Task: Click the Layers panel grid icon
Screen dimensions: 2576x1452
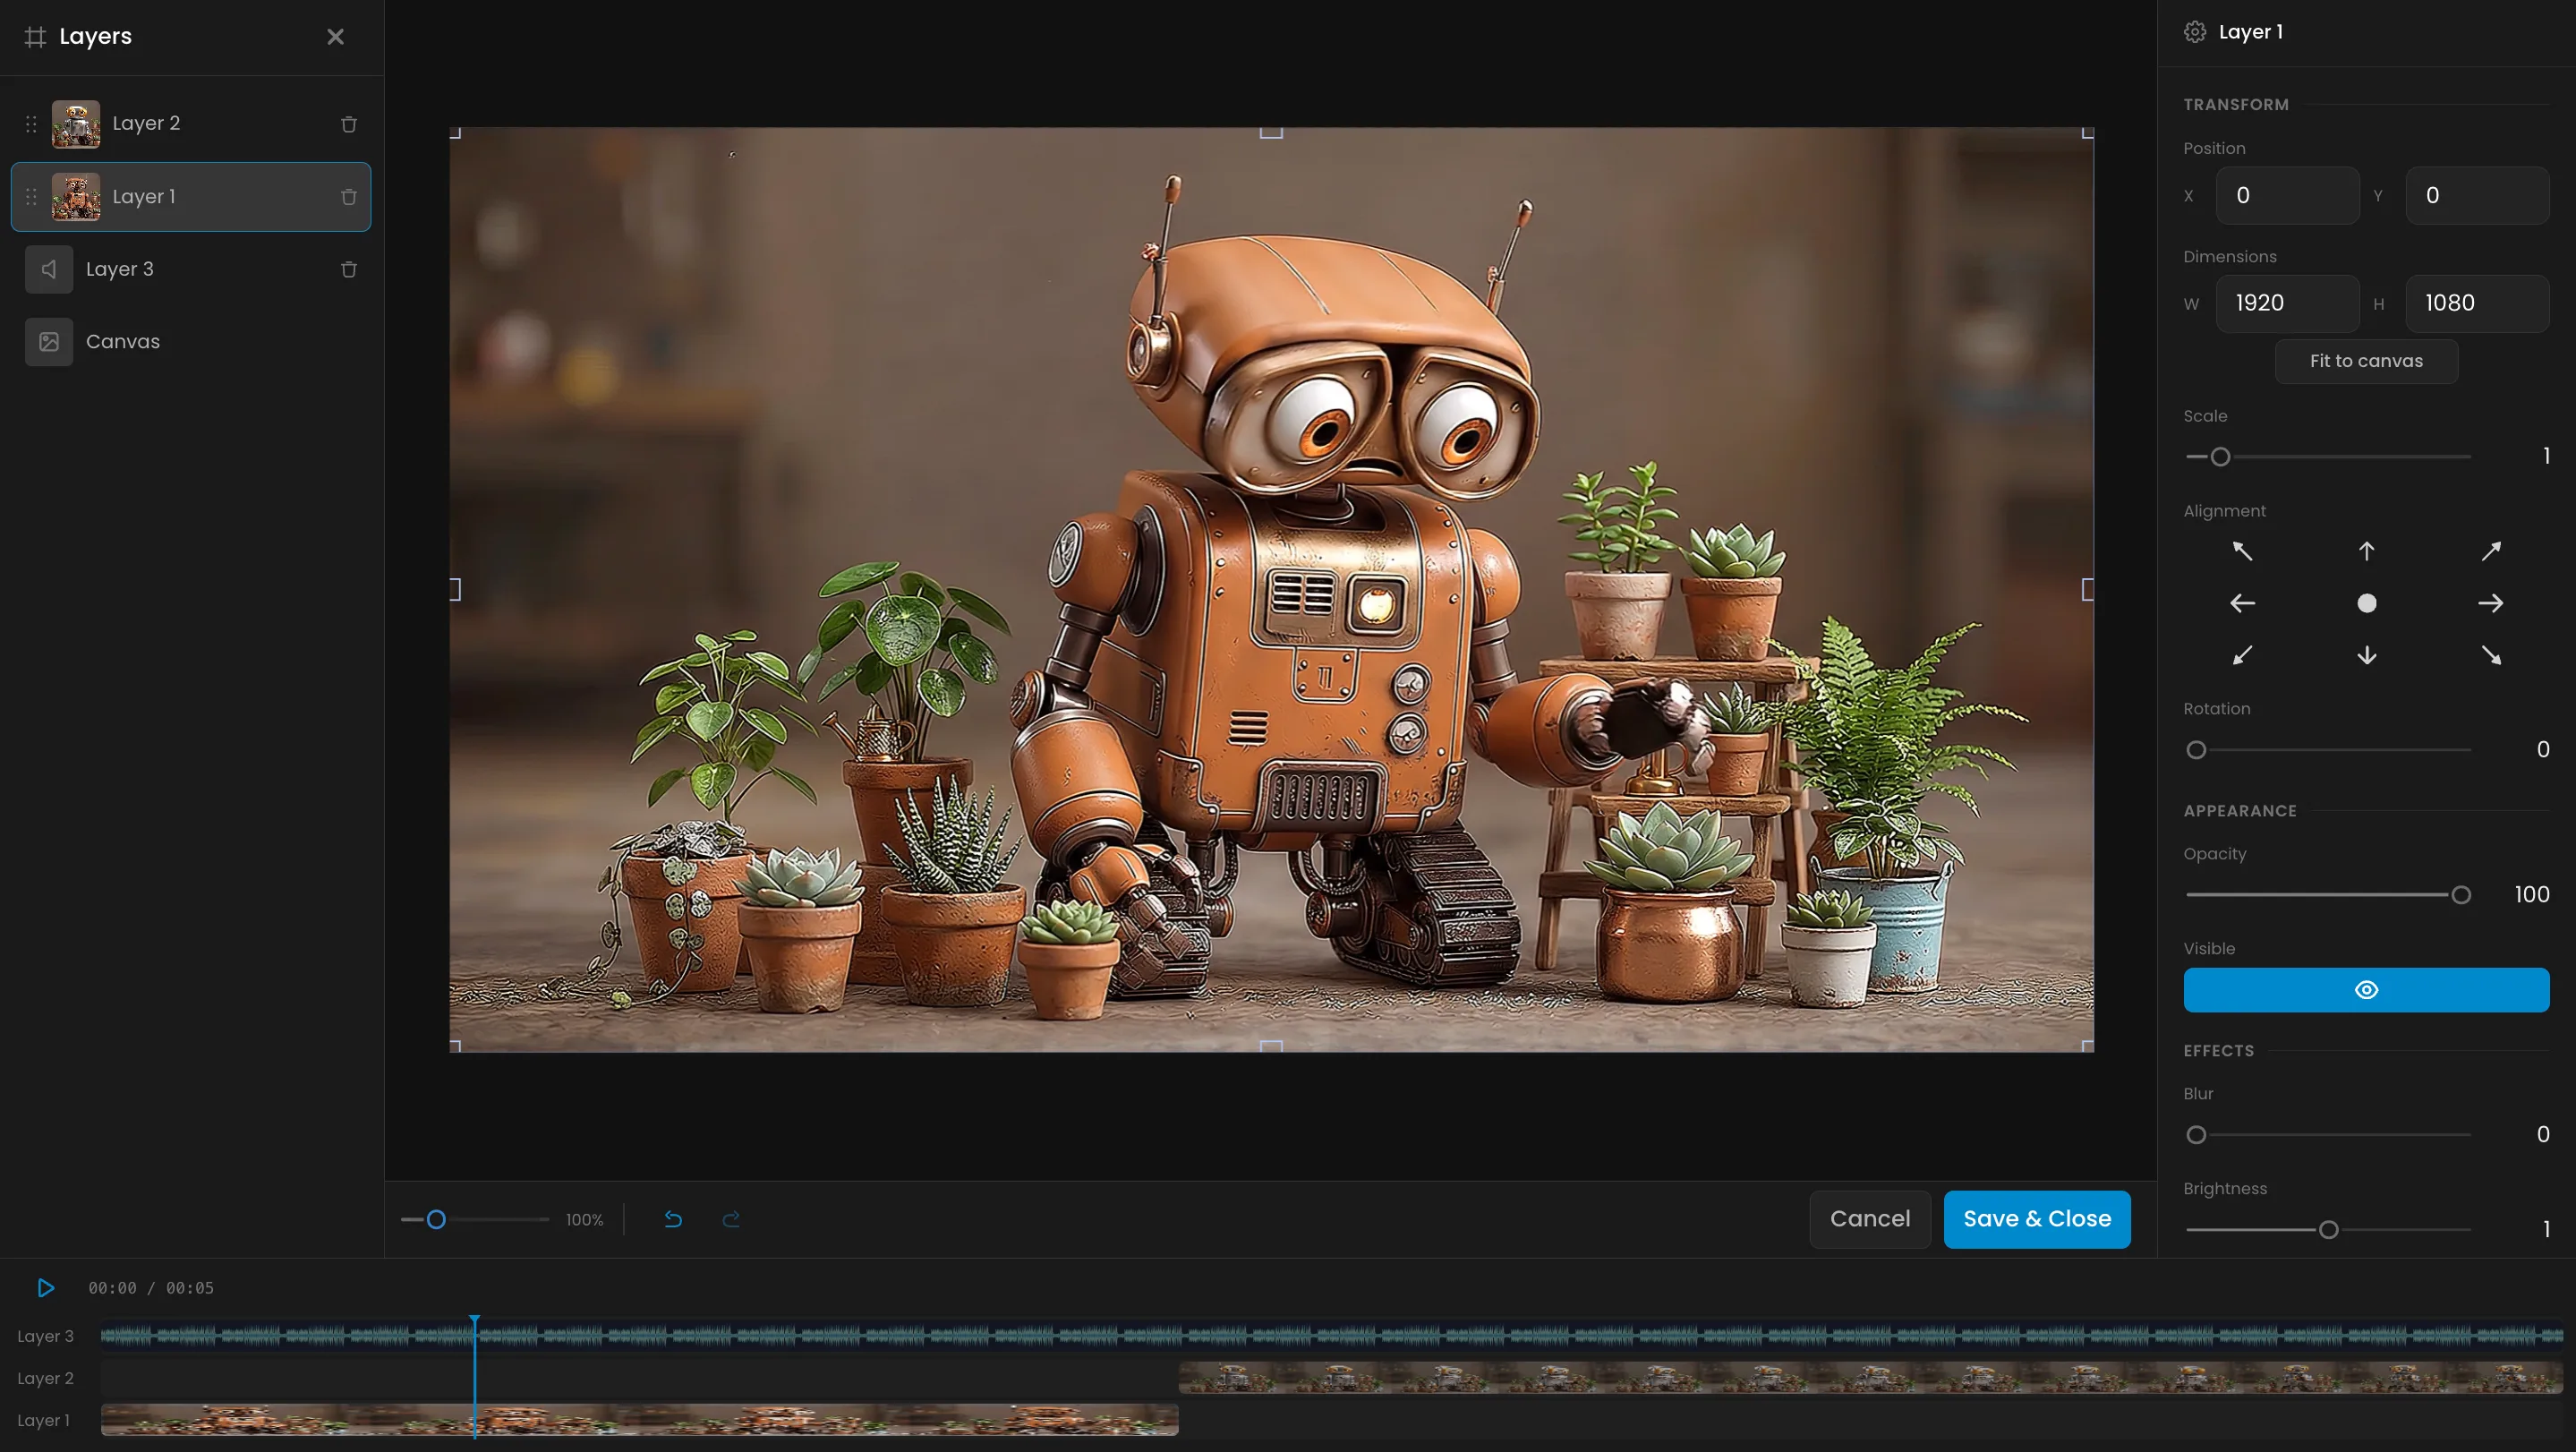Action: click(36, 36)
